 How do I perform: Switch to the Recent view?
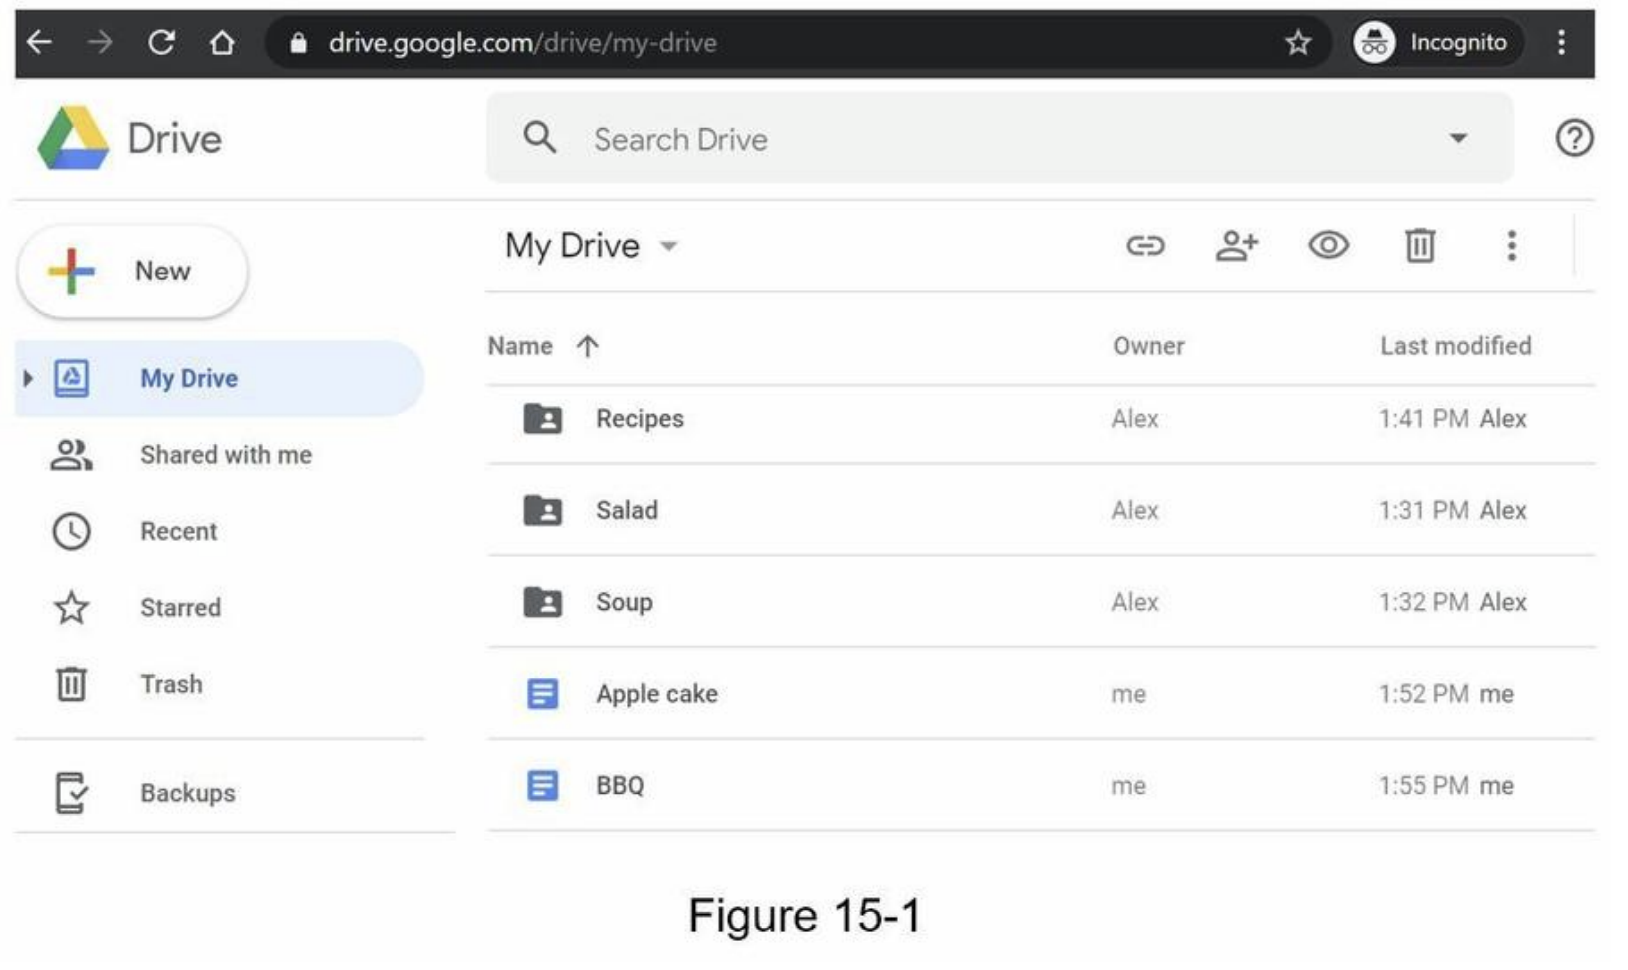178,531
